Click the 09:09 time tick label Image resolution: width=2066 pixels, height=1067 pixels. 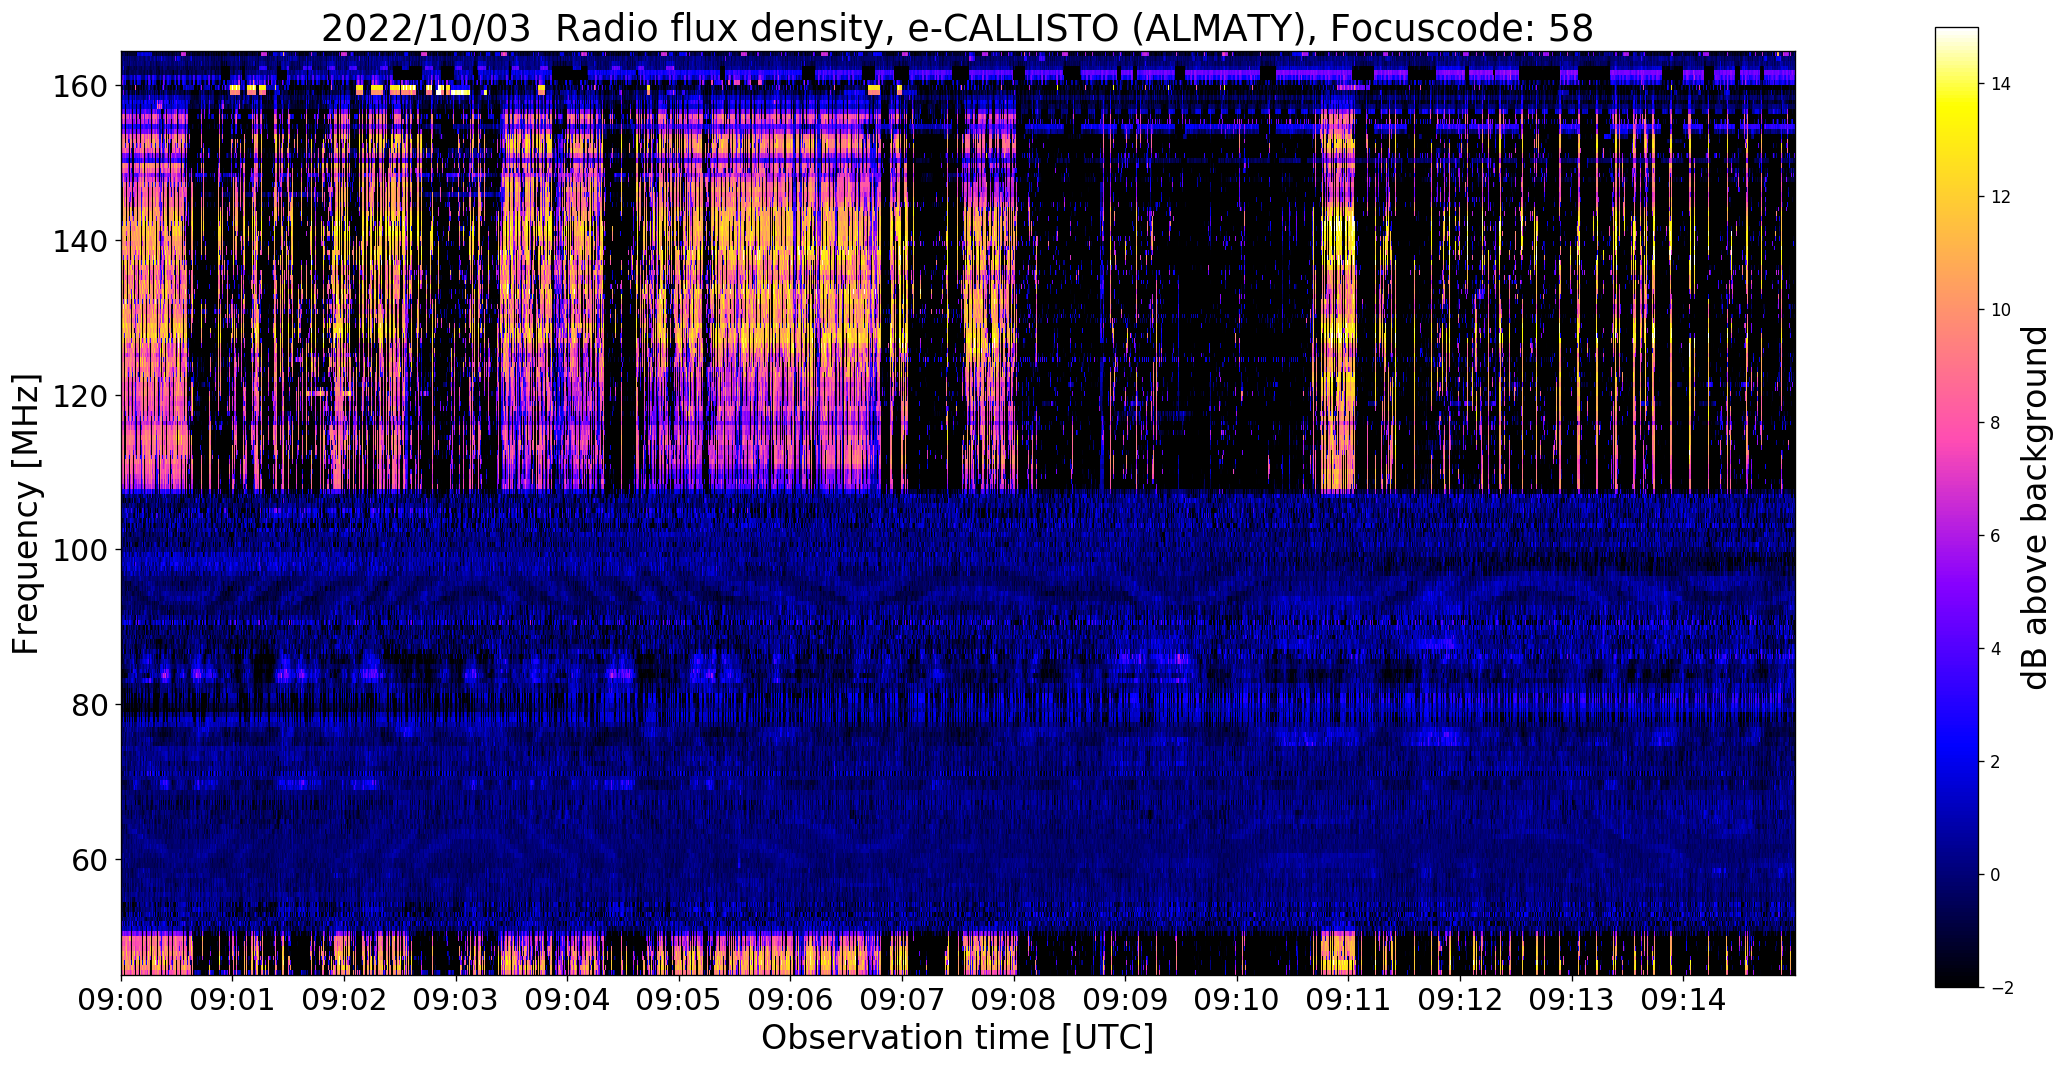click(1126, 999)
